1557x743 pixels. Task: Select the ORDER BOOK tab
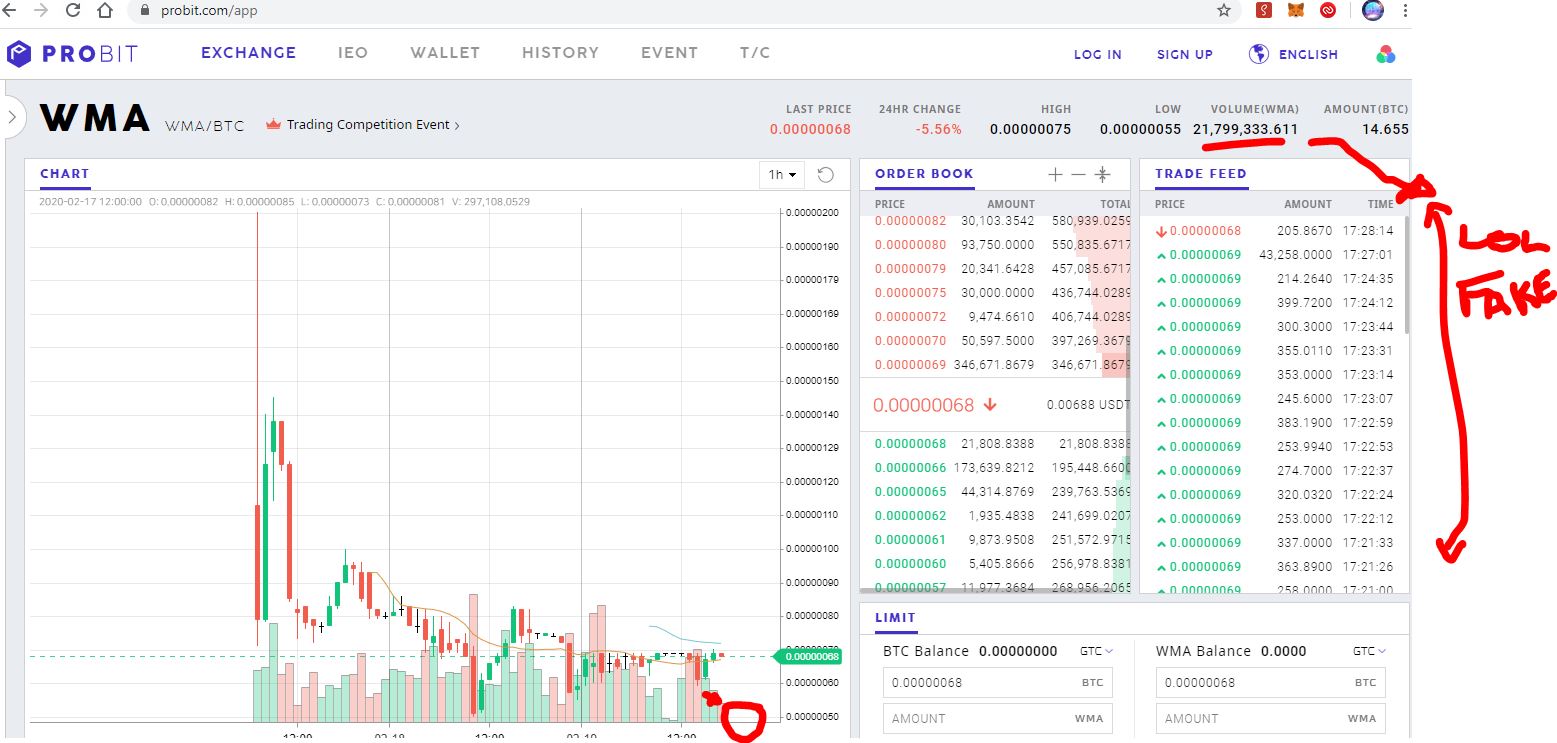924,174
